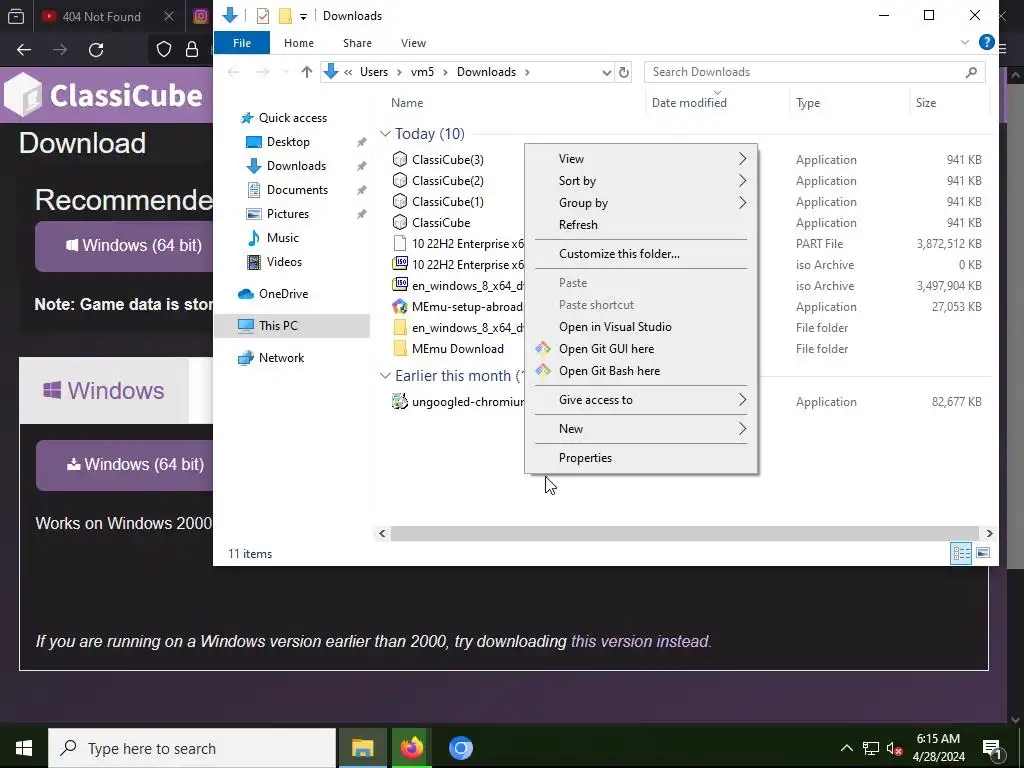
Task: Open the New submenu
Action: pyautogui.click(x=641, y=429)
